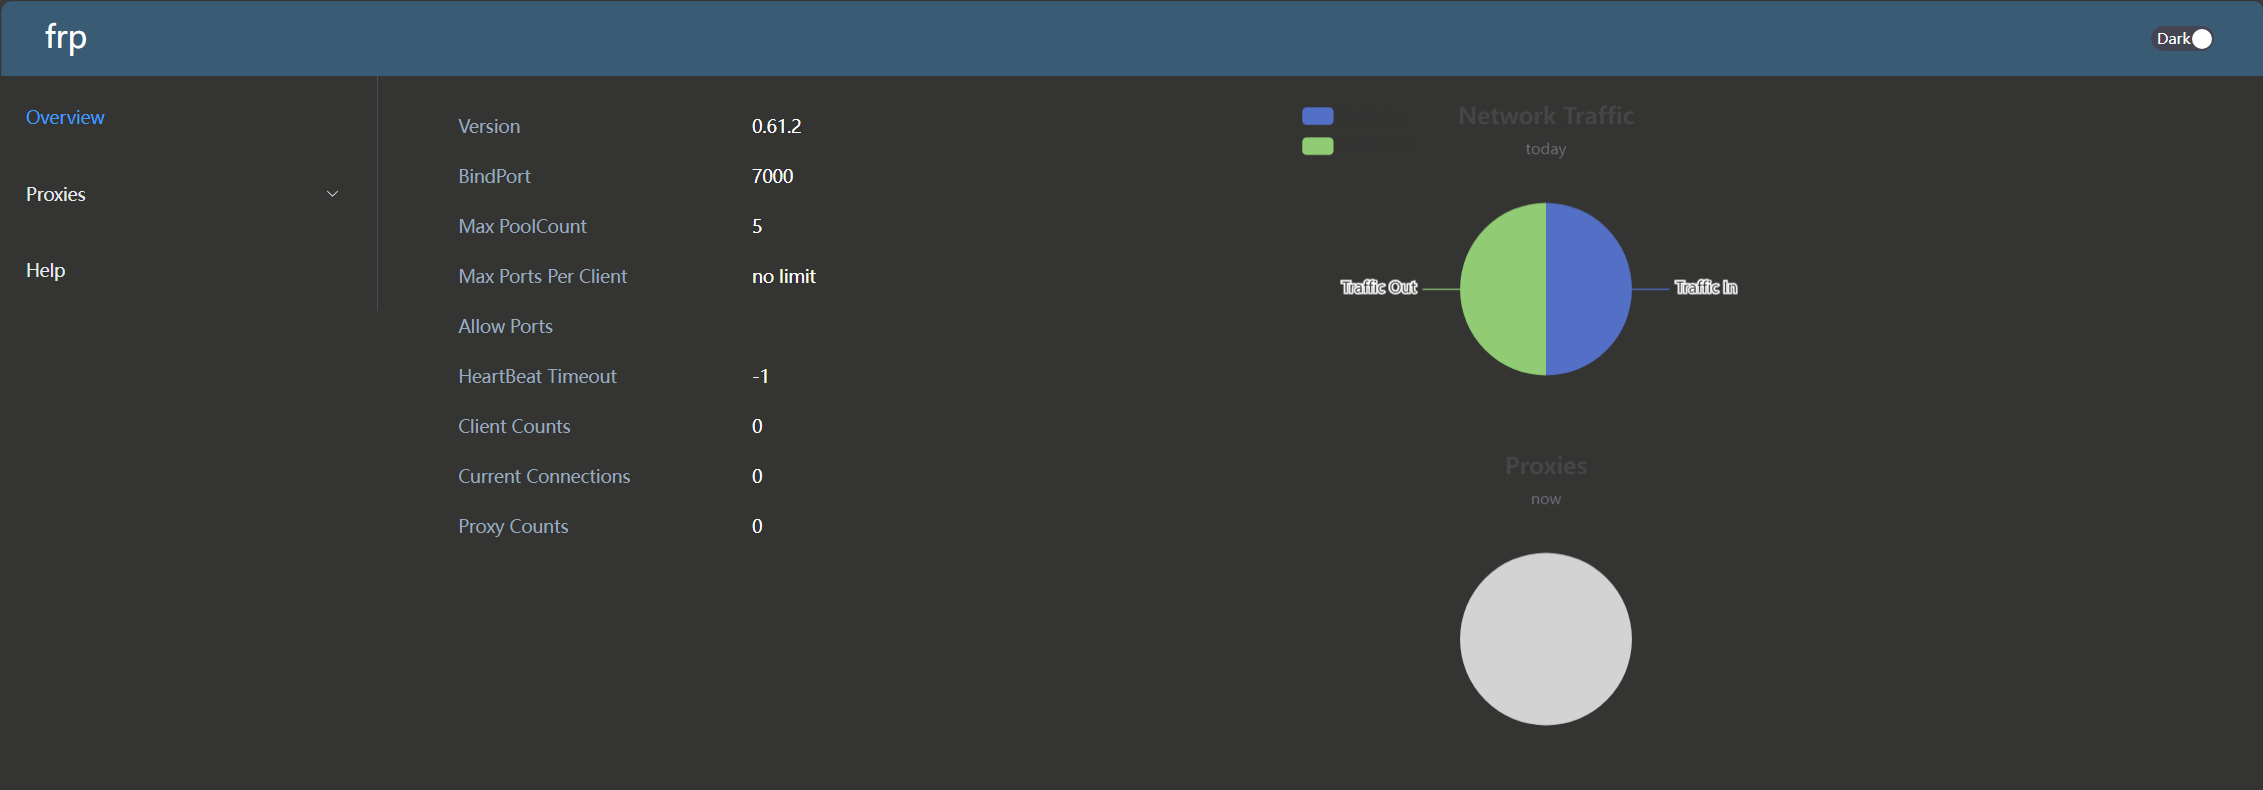Screen dimensions: 2263x790
Task: Toggle the Dark mode switch
Action: coord(2182,39)
